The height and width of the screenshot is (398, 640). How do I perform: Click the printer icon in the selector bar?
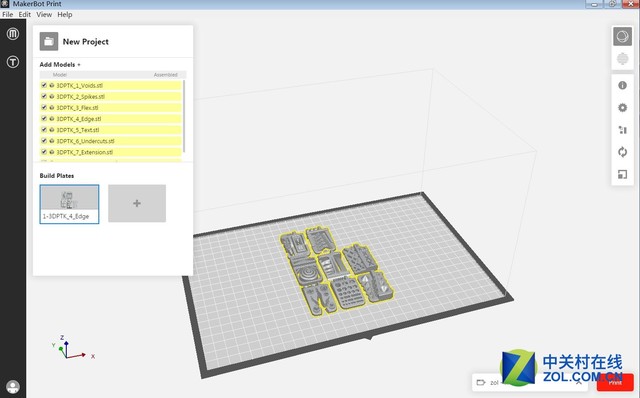pos(481,382)
